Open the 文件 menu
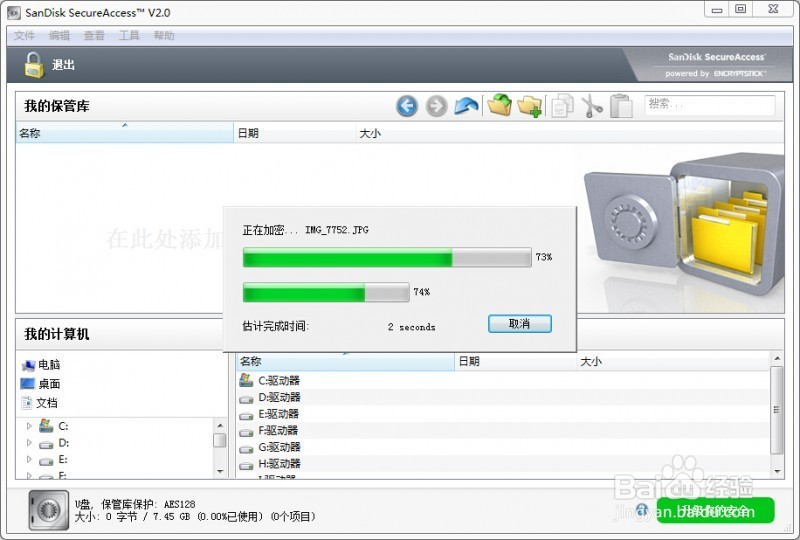This screenshot has height=540, width=800. 24,35
